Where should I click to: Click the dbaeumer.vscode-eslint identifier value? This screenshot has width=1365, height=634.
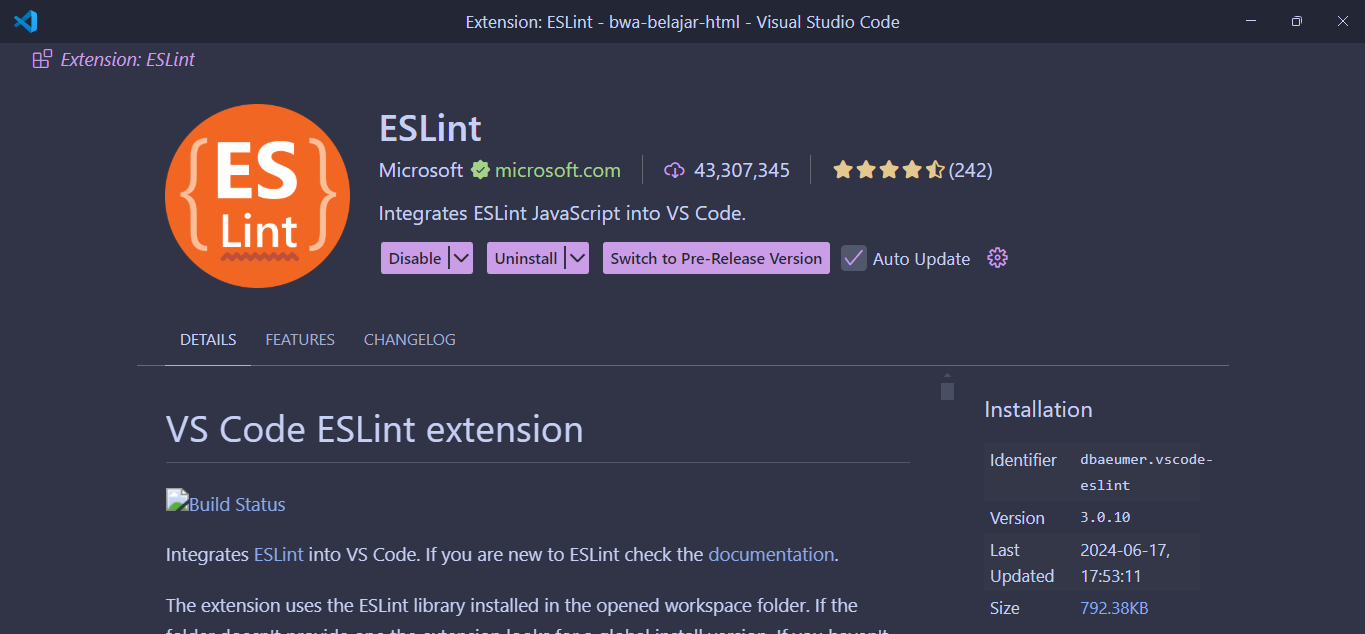1146,472
